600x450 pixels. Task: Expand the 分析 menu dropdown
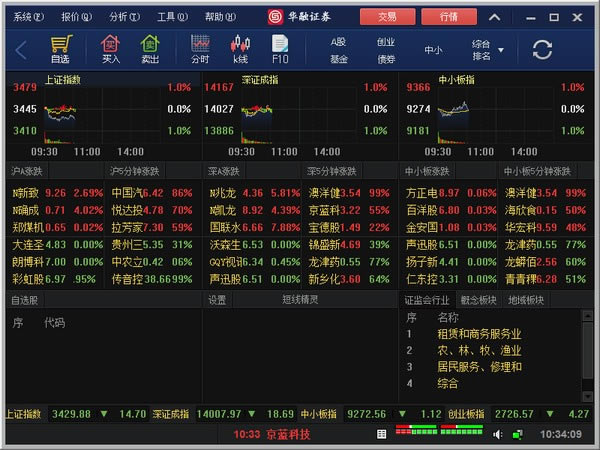[x=123, y=16]
